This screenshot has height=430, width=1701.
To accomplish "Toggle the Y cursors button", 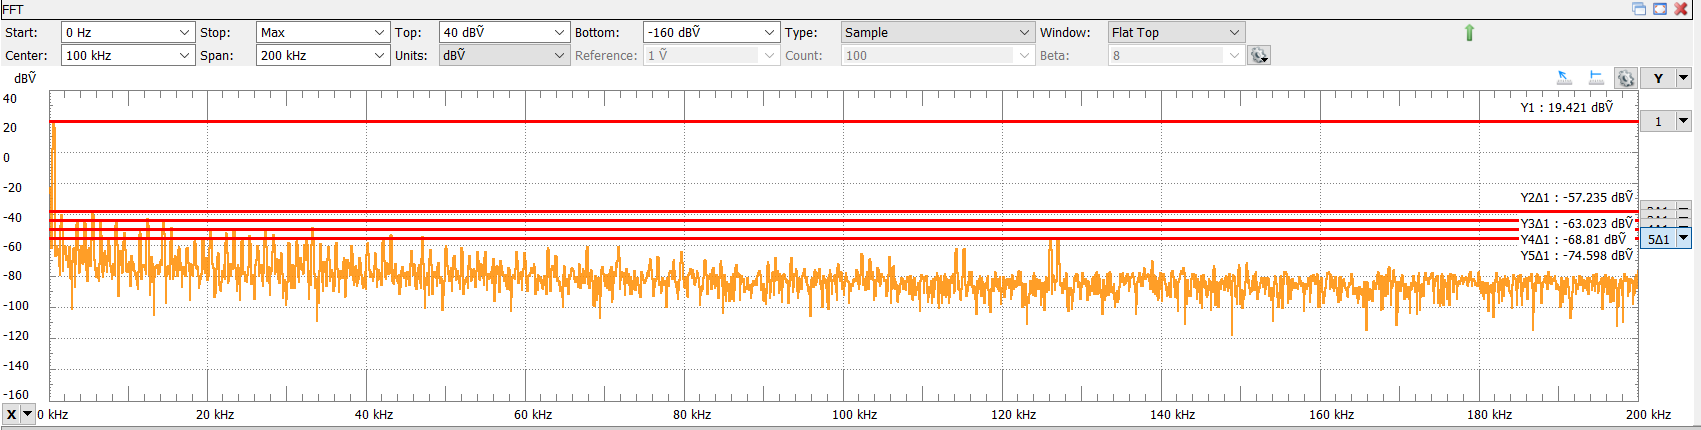I will click(1658, 78).
